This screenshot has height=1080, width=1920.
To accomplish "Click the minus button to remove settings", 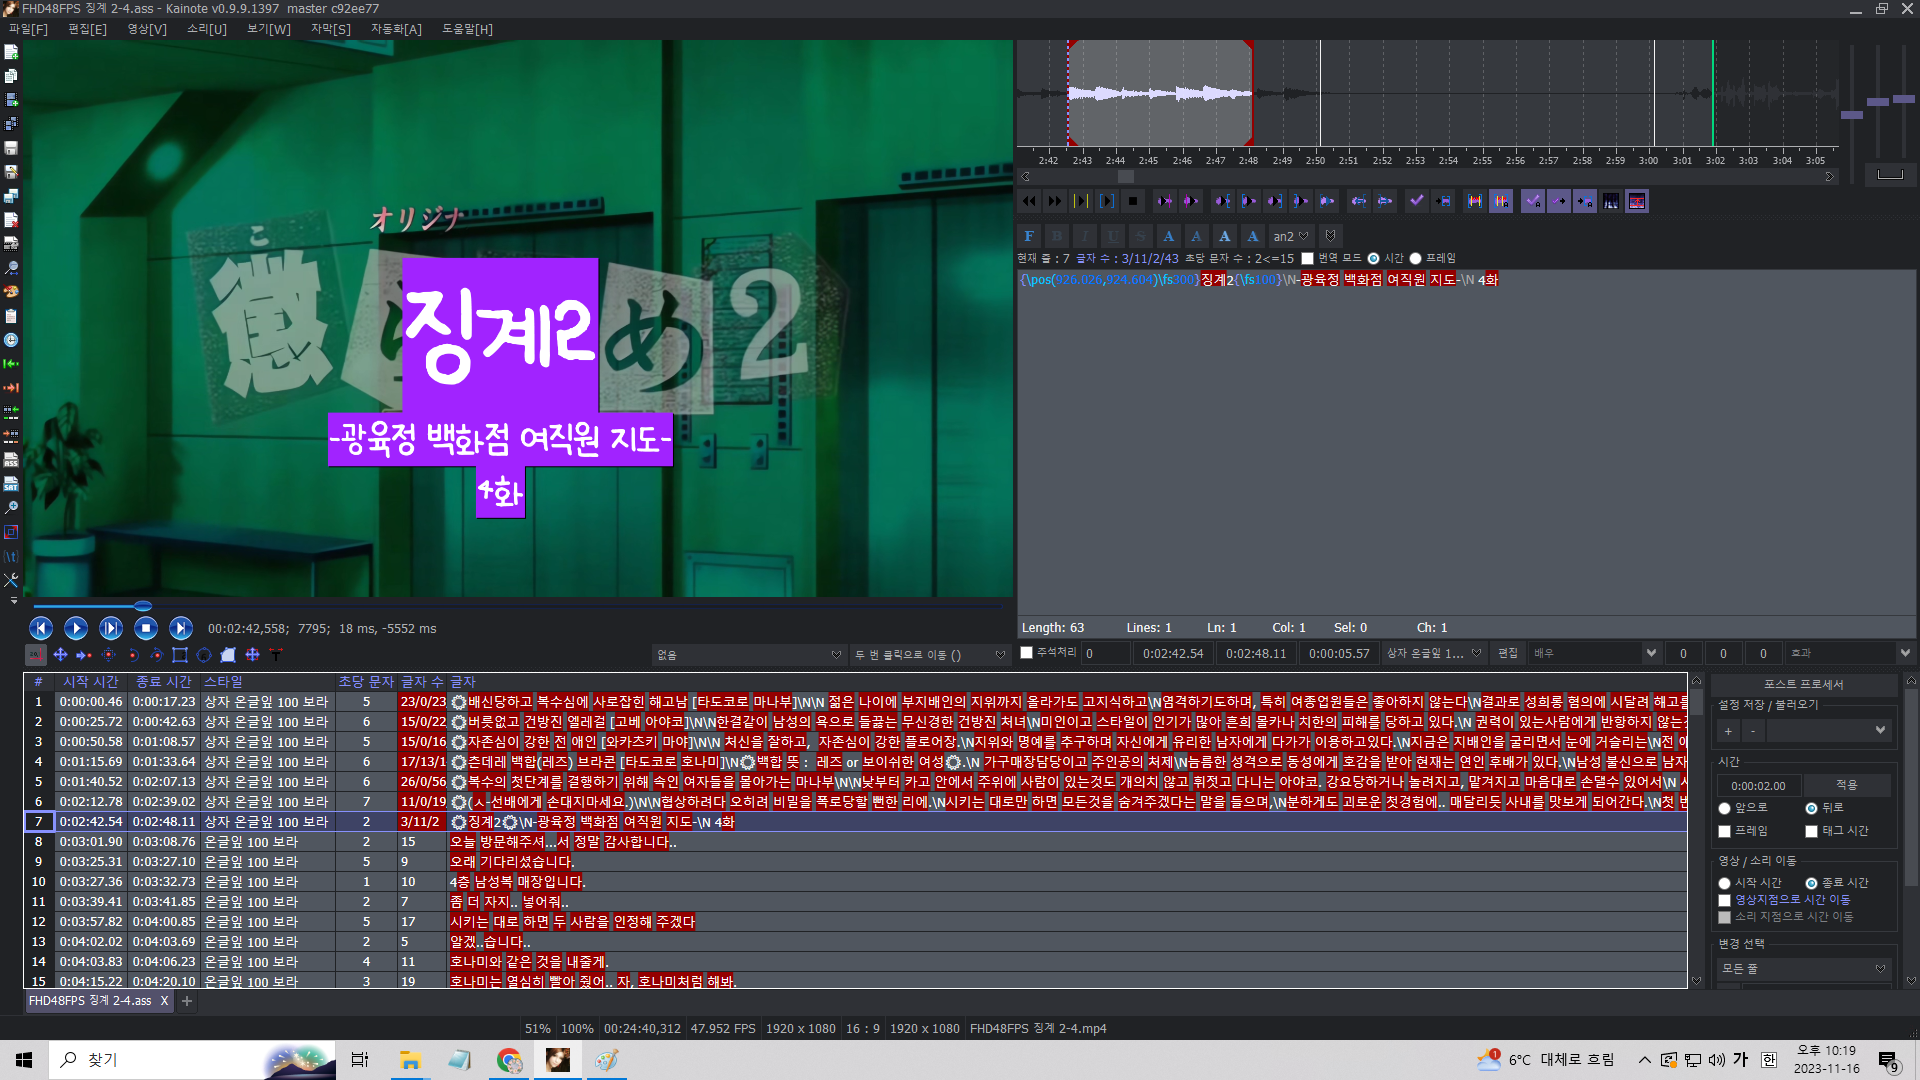I will (x=1752, y=731).
